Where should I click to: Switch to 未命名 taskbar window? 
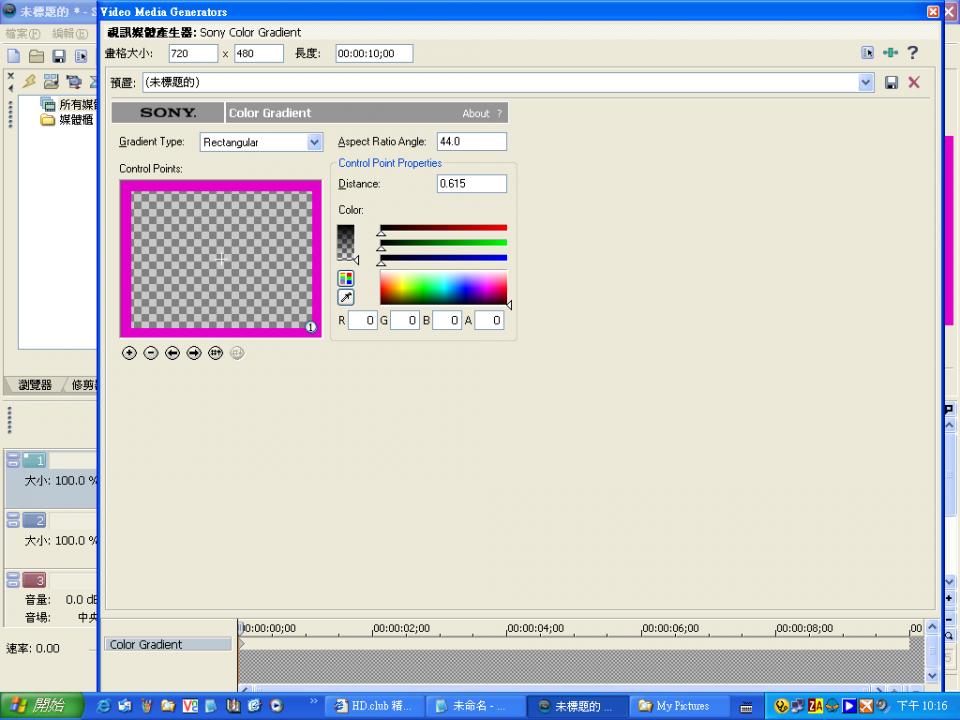(474, 706)
